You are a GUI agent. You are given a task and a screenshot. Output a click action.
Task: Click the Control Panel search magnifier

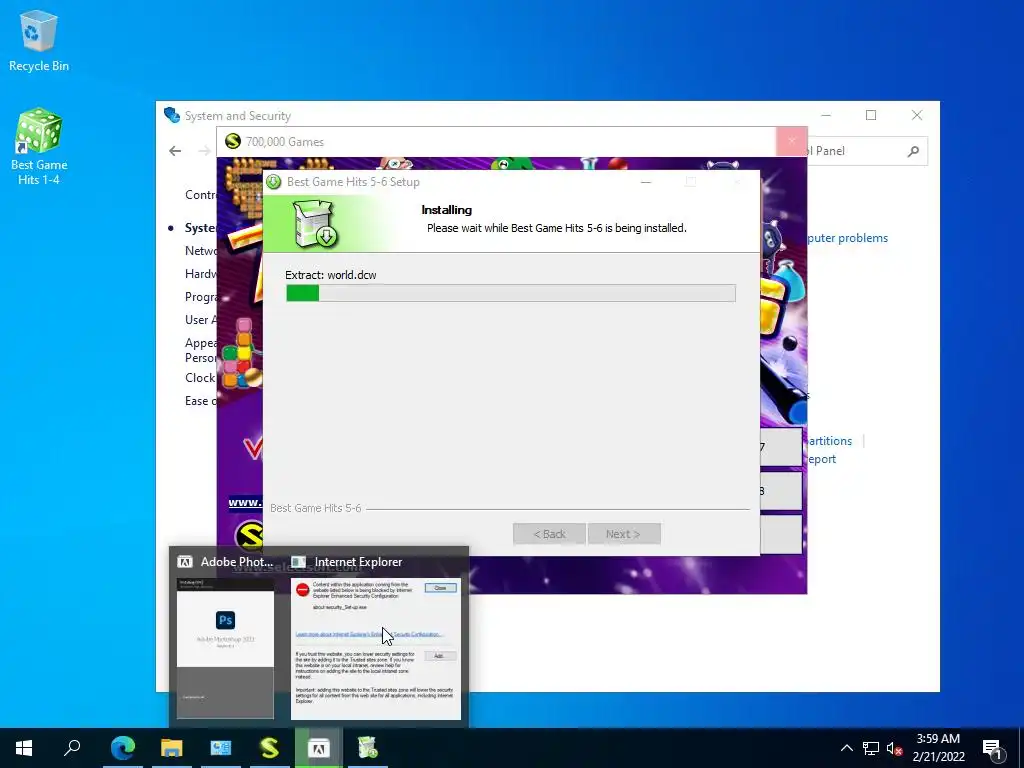(x=913, y=151)
